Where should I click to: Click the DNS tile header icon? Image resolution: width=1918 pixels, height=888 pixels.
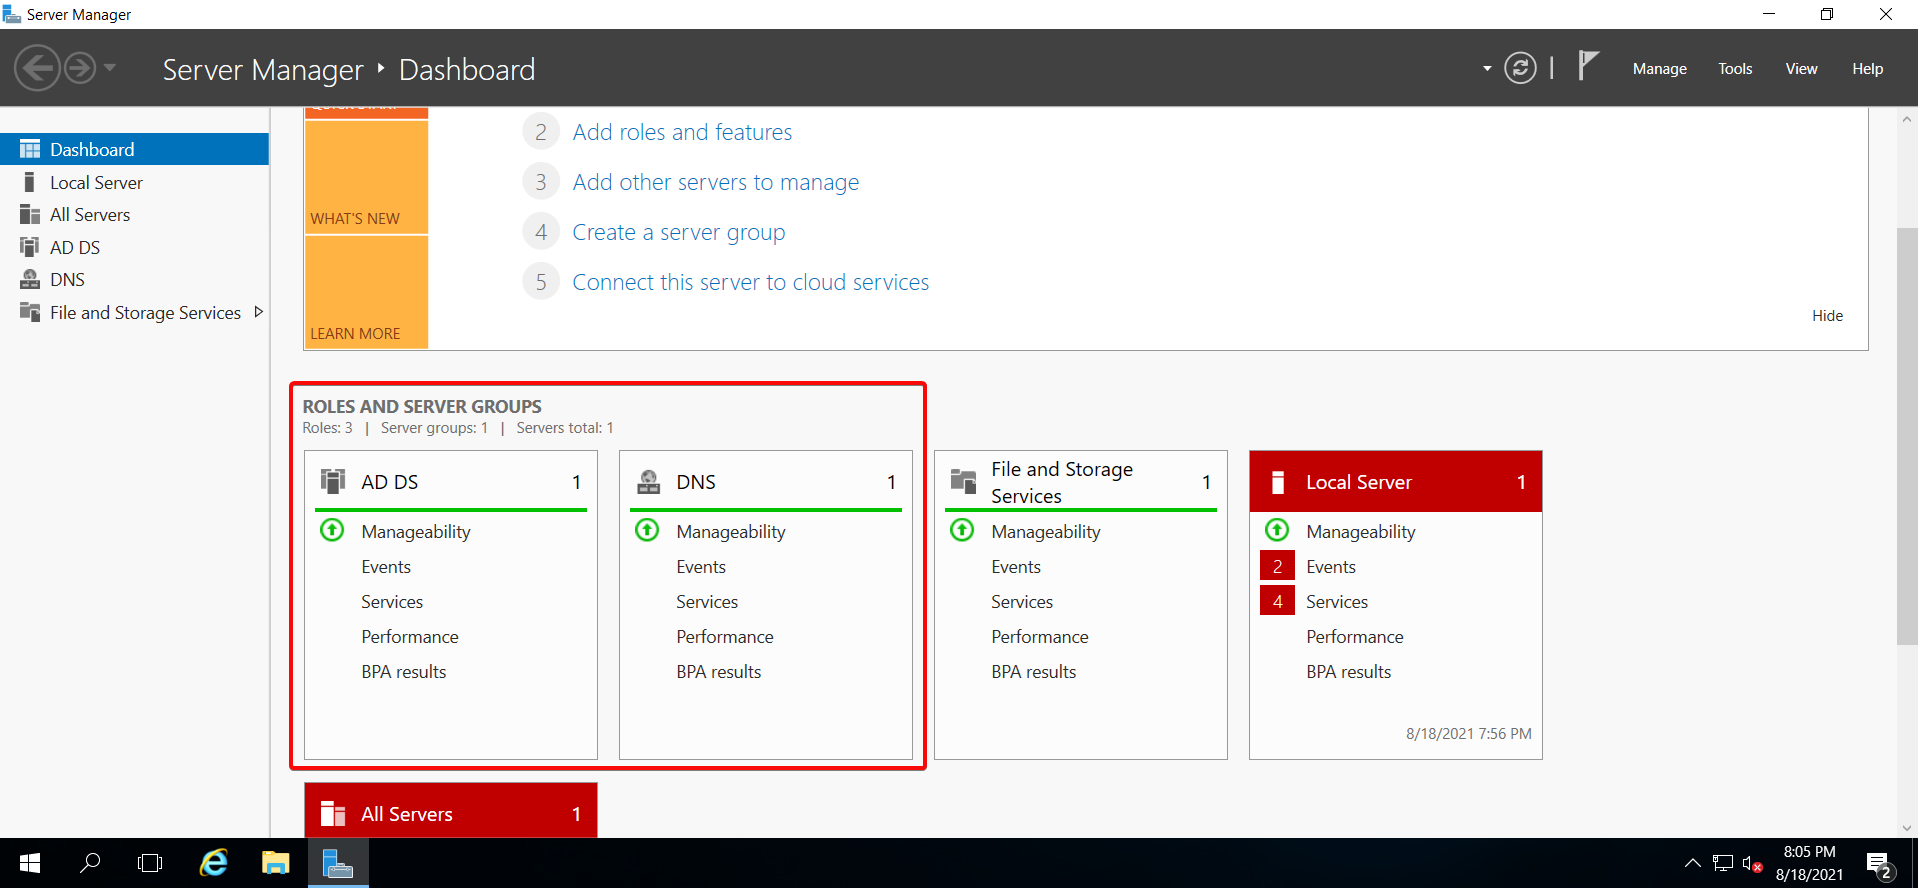click(x=648, y=481)
